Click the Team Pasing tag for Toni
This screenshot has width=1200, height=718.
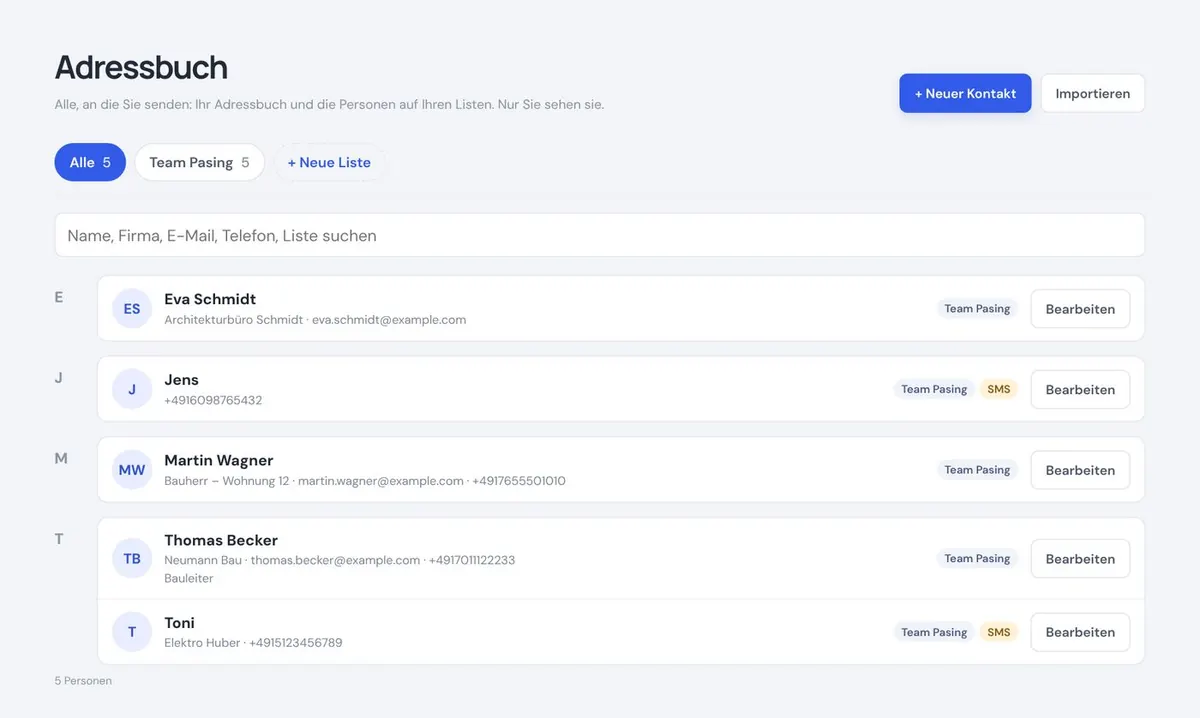[x=934, y=632]
